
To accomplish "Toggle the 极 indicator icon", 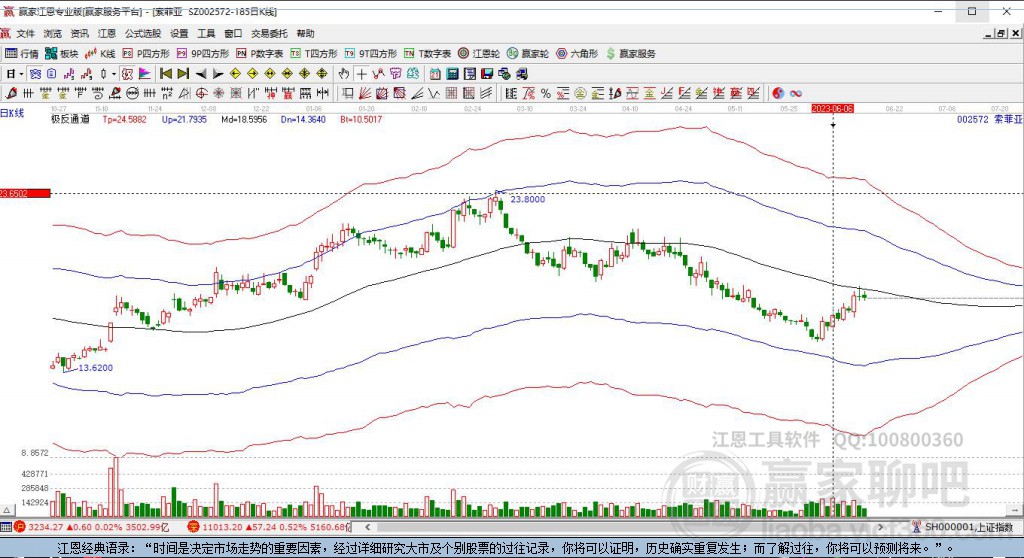I will [x=127, y=74].
